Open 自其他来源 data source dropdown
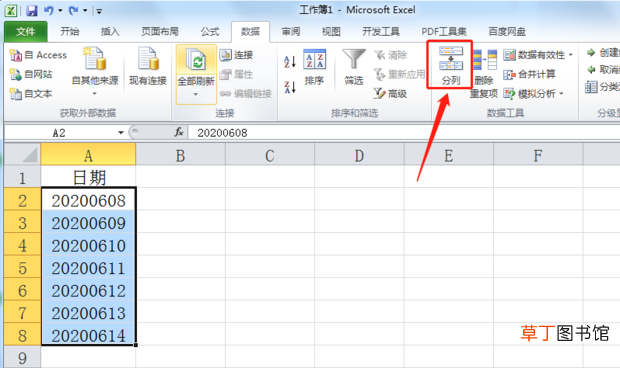 point(95,71)
